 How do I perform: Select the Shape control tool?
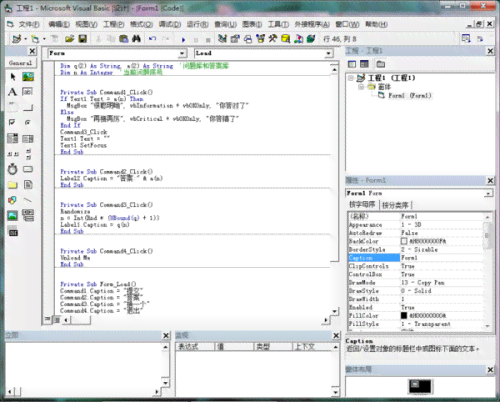[13, 200]
